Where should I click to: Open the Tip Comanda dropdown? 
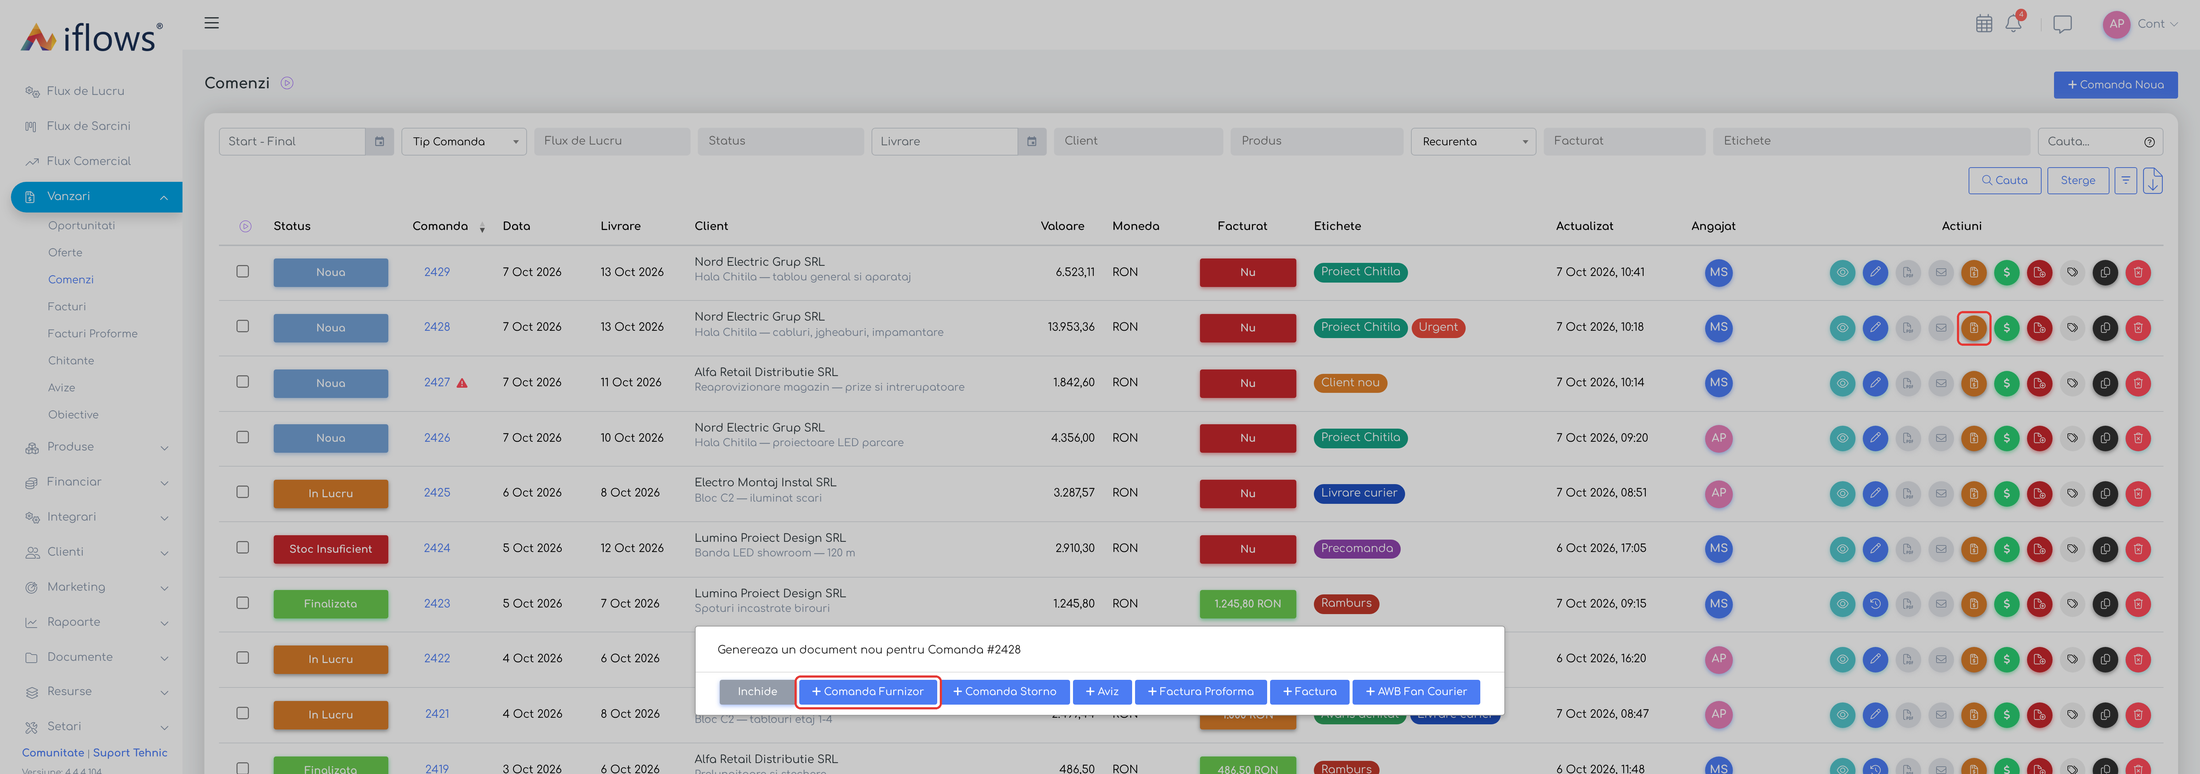(464, 142)
